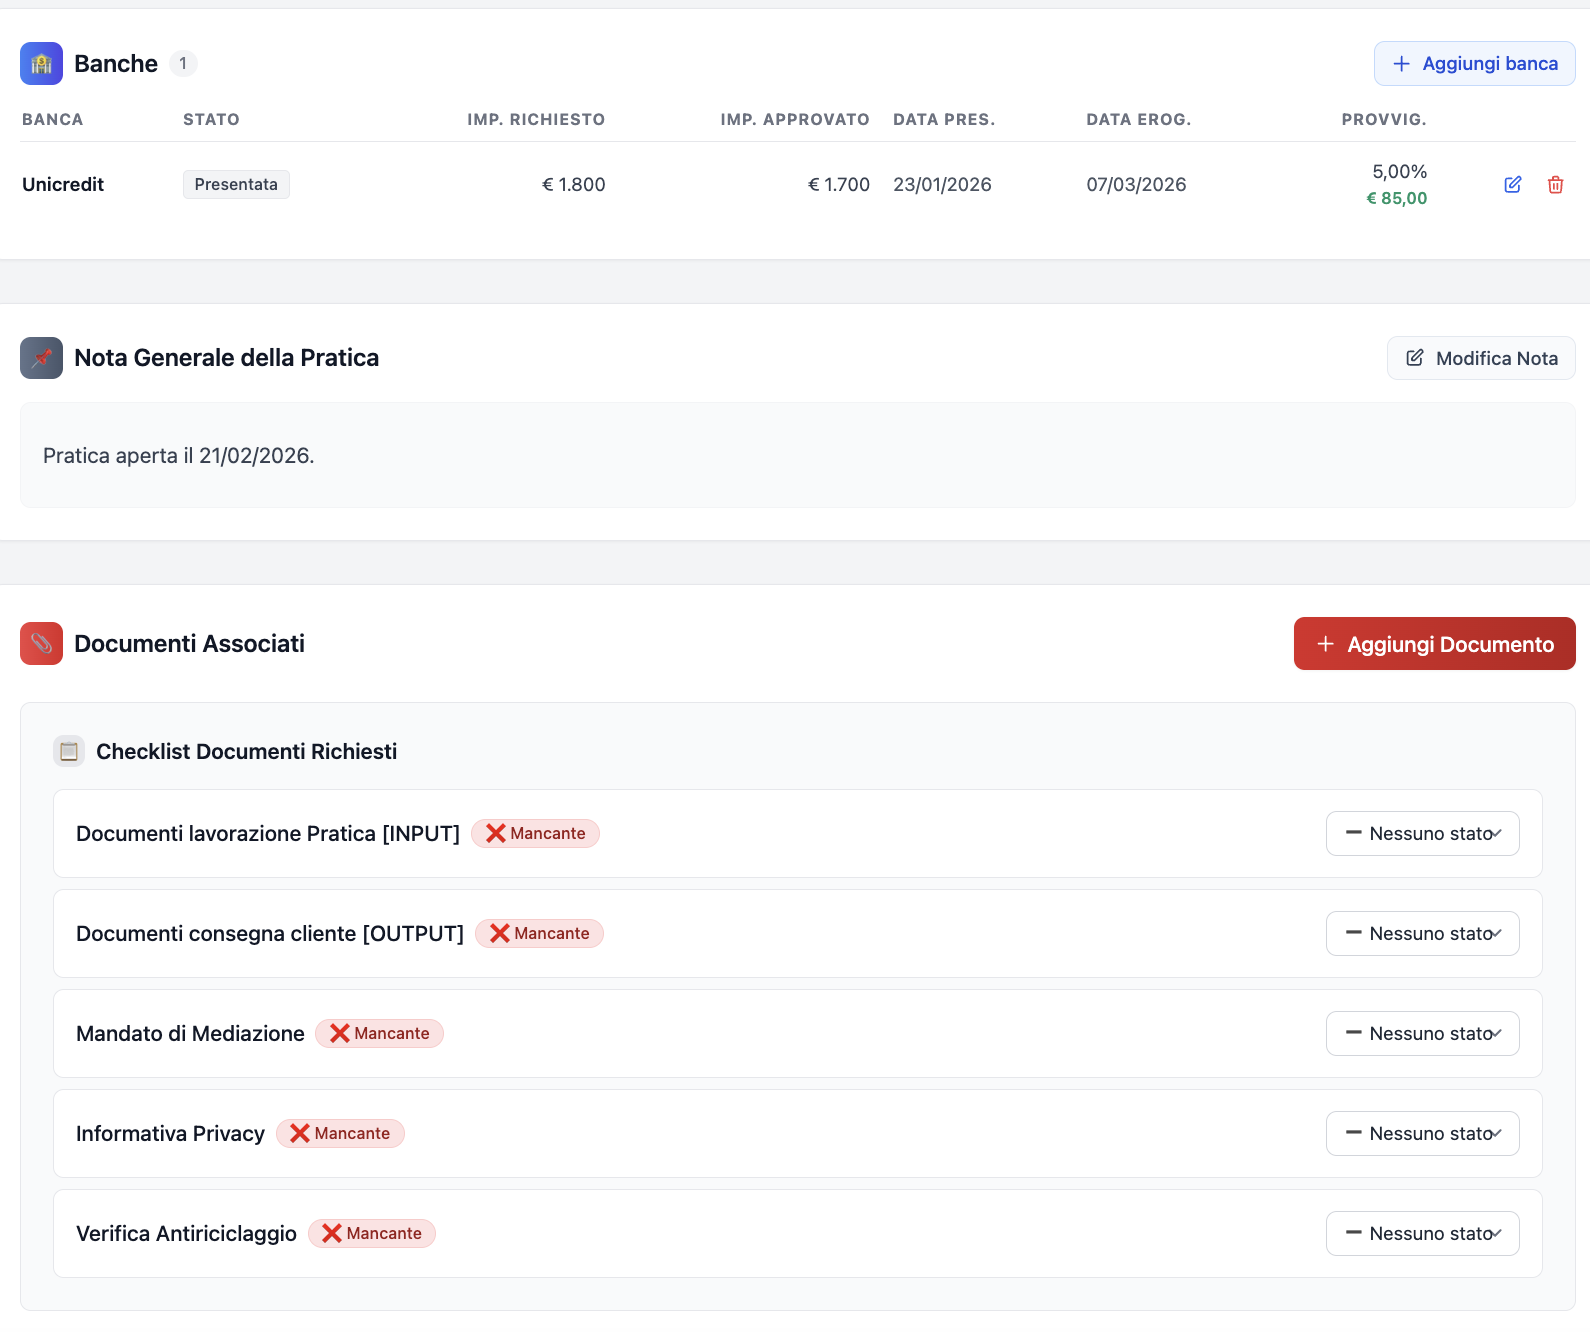Open status dropdown for Documenti lavorazione Pratica
The height and width of the screenshot is (1332, 1590).
(x=1422, y=834)
